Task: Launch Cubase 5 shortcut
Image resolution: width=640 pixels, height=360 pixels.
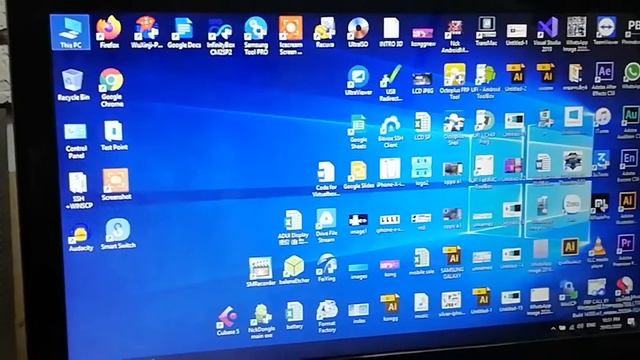Action: [228, 321]
